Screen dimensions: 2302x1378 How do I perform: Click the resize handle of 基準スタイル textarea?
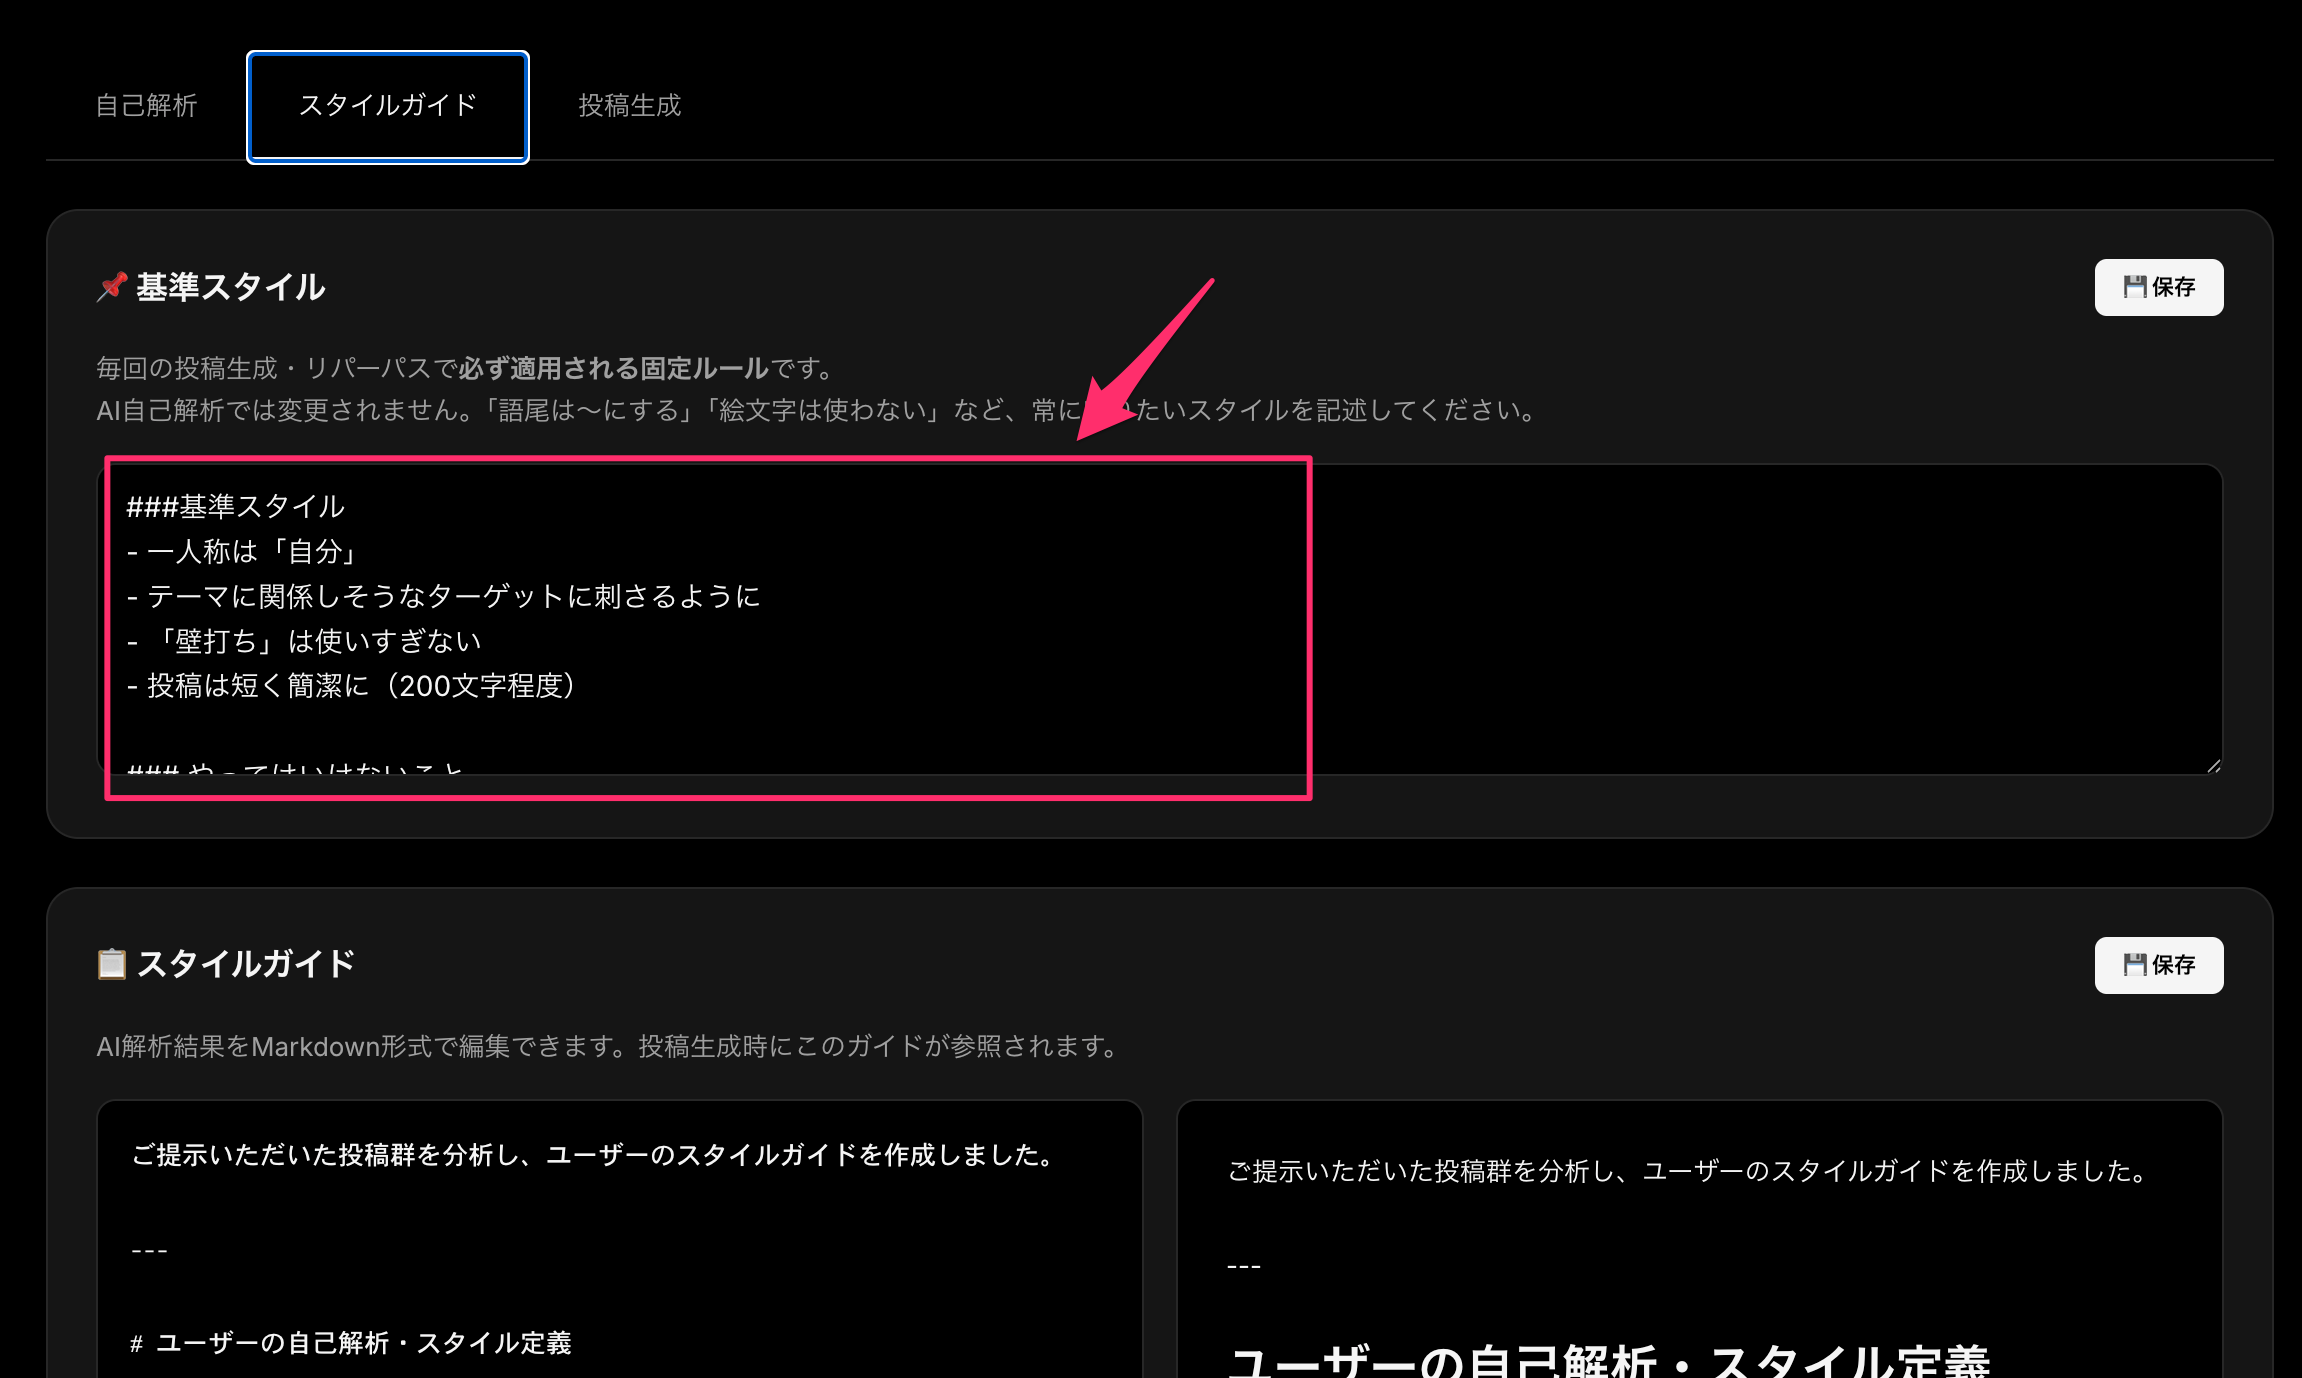click(x=2213, y=766)
